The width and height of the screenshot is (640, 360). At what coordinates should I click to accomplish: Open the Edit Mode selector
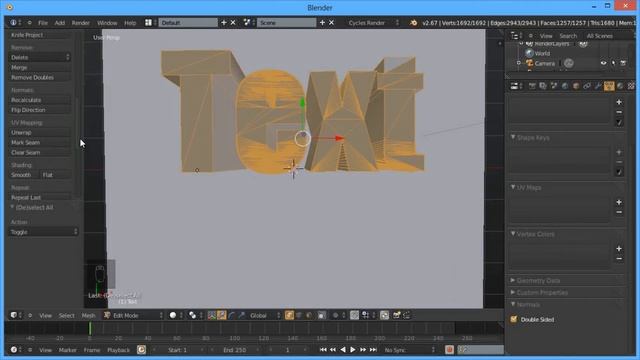[x=133, y=315]
